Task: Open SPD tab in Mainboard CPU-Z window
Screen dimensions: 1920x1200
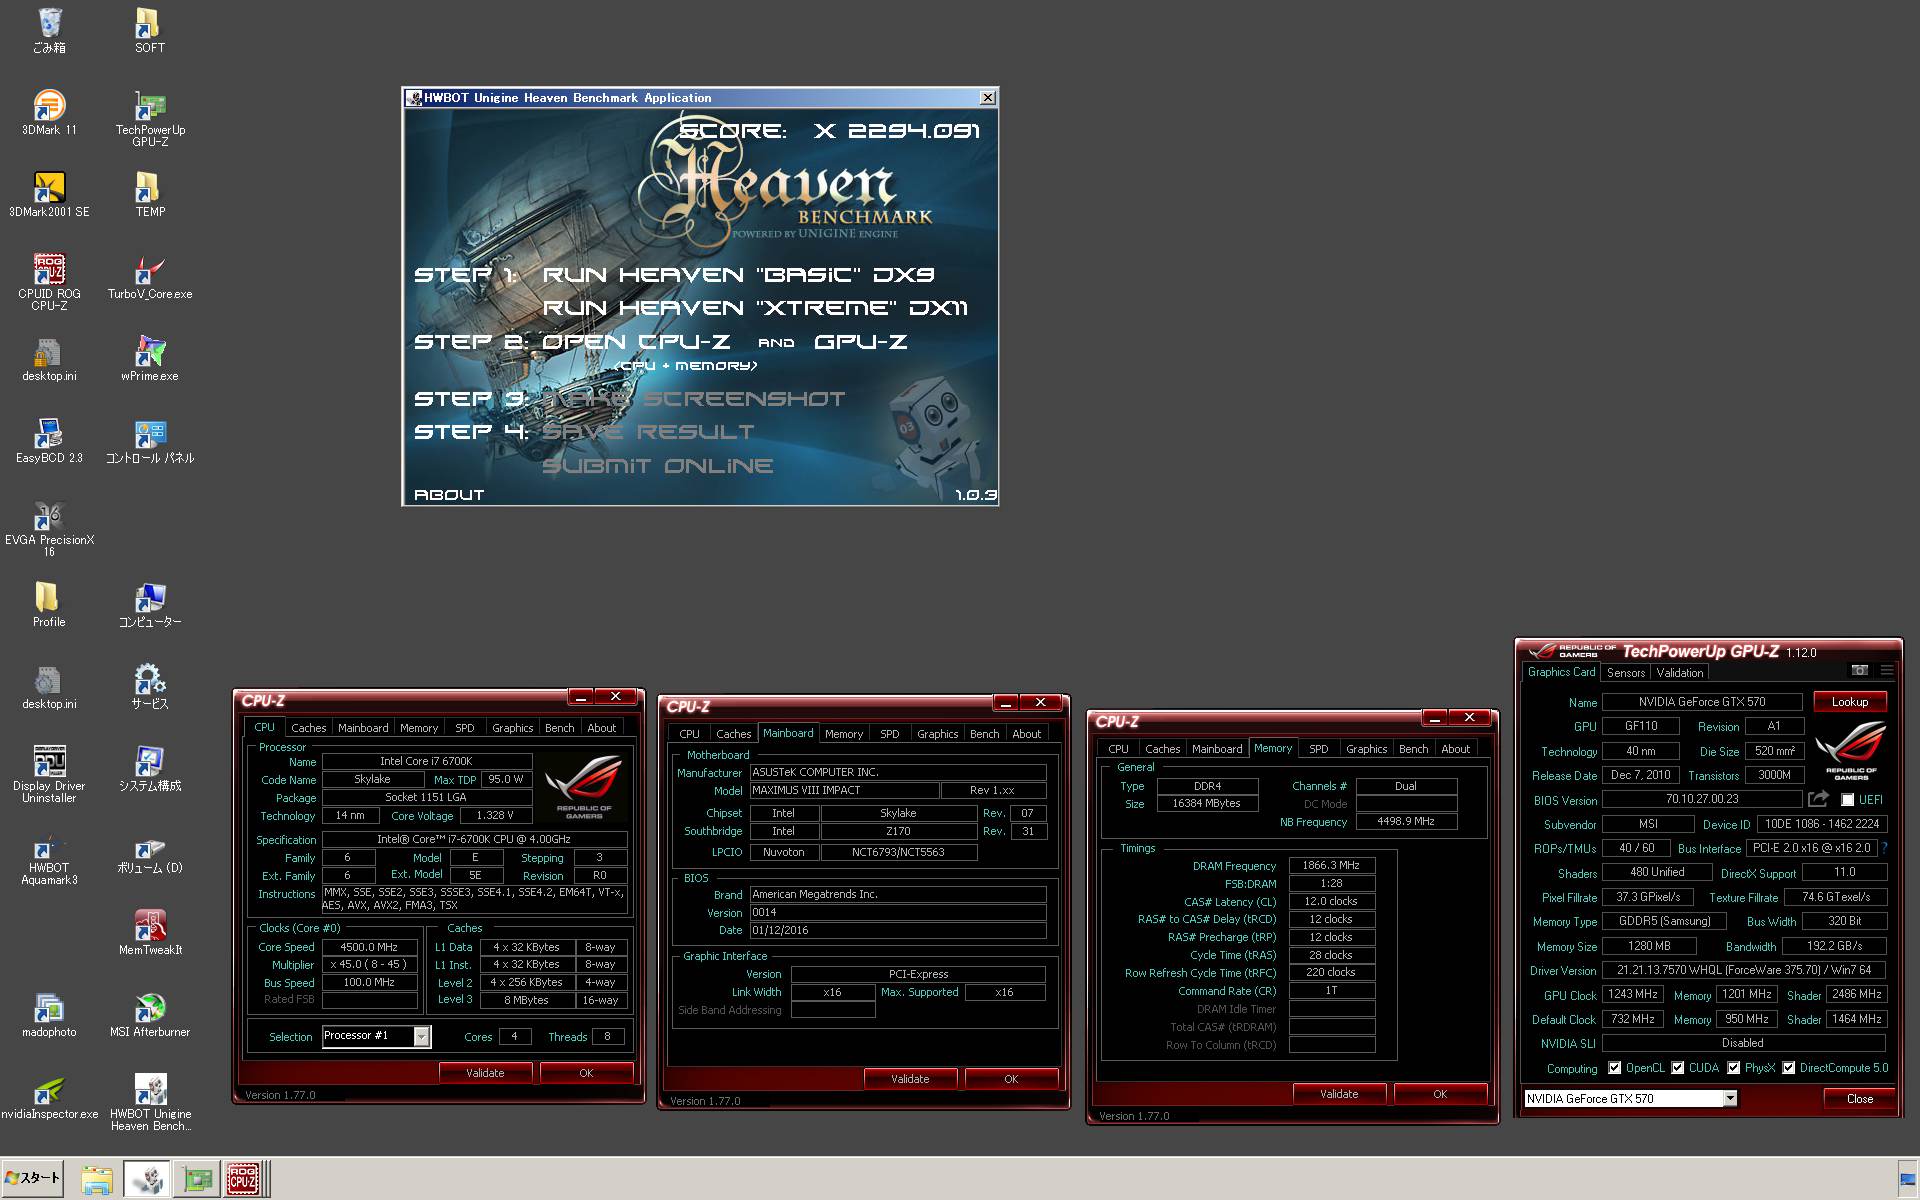Action: (889, 734)
